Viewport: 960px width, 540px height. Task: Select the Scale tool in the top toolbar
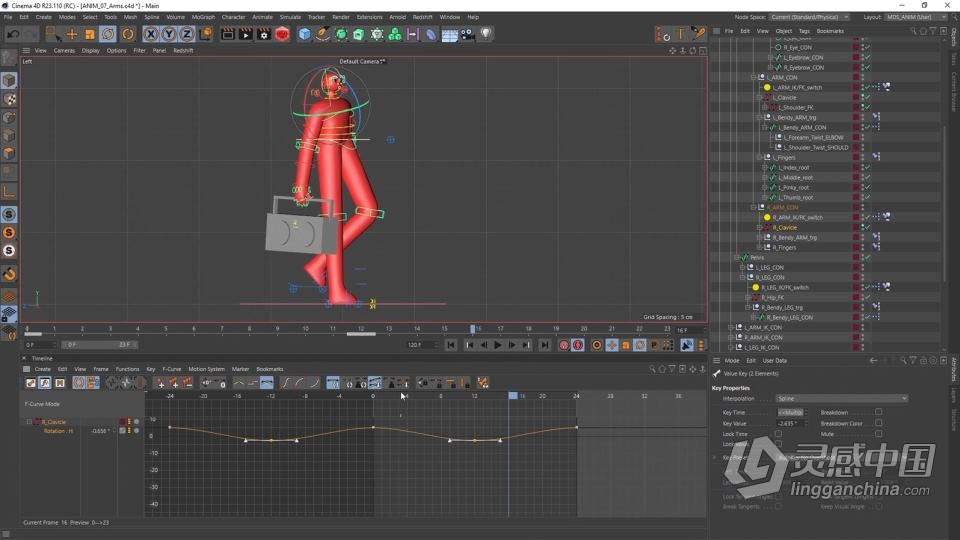pyautogui.click(x=89, y=34)
